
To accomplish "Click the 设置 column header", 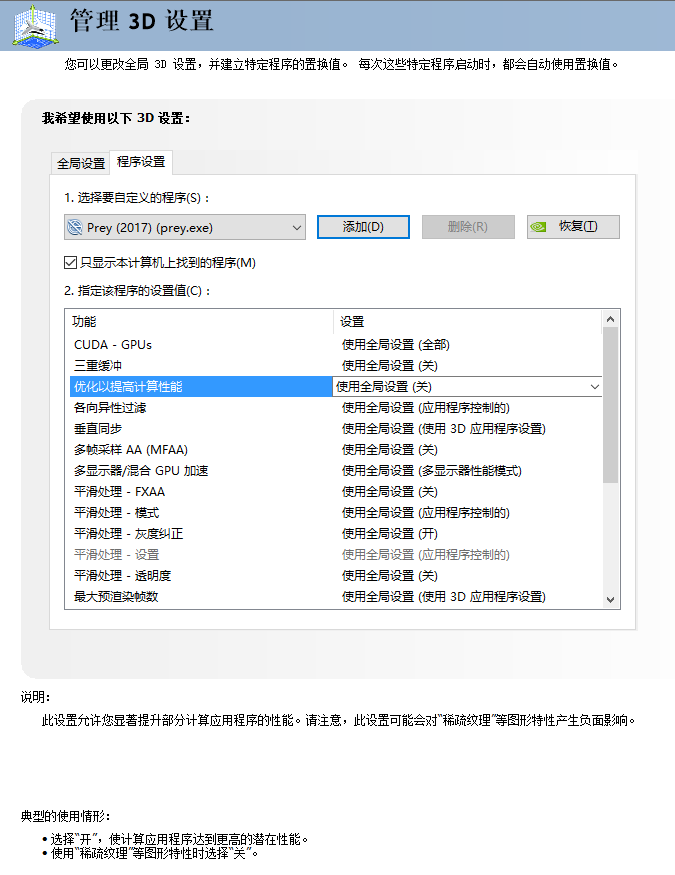I will (x=468, y=322).
